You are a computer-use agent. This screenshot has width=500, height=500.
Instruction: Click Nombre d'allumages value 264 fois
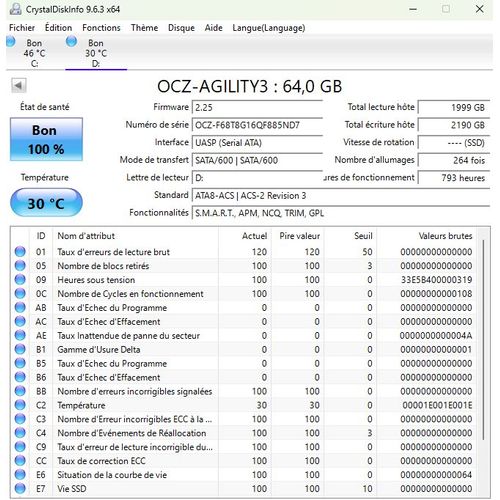click(x=454, y=160)
